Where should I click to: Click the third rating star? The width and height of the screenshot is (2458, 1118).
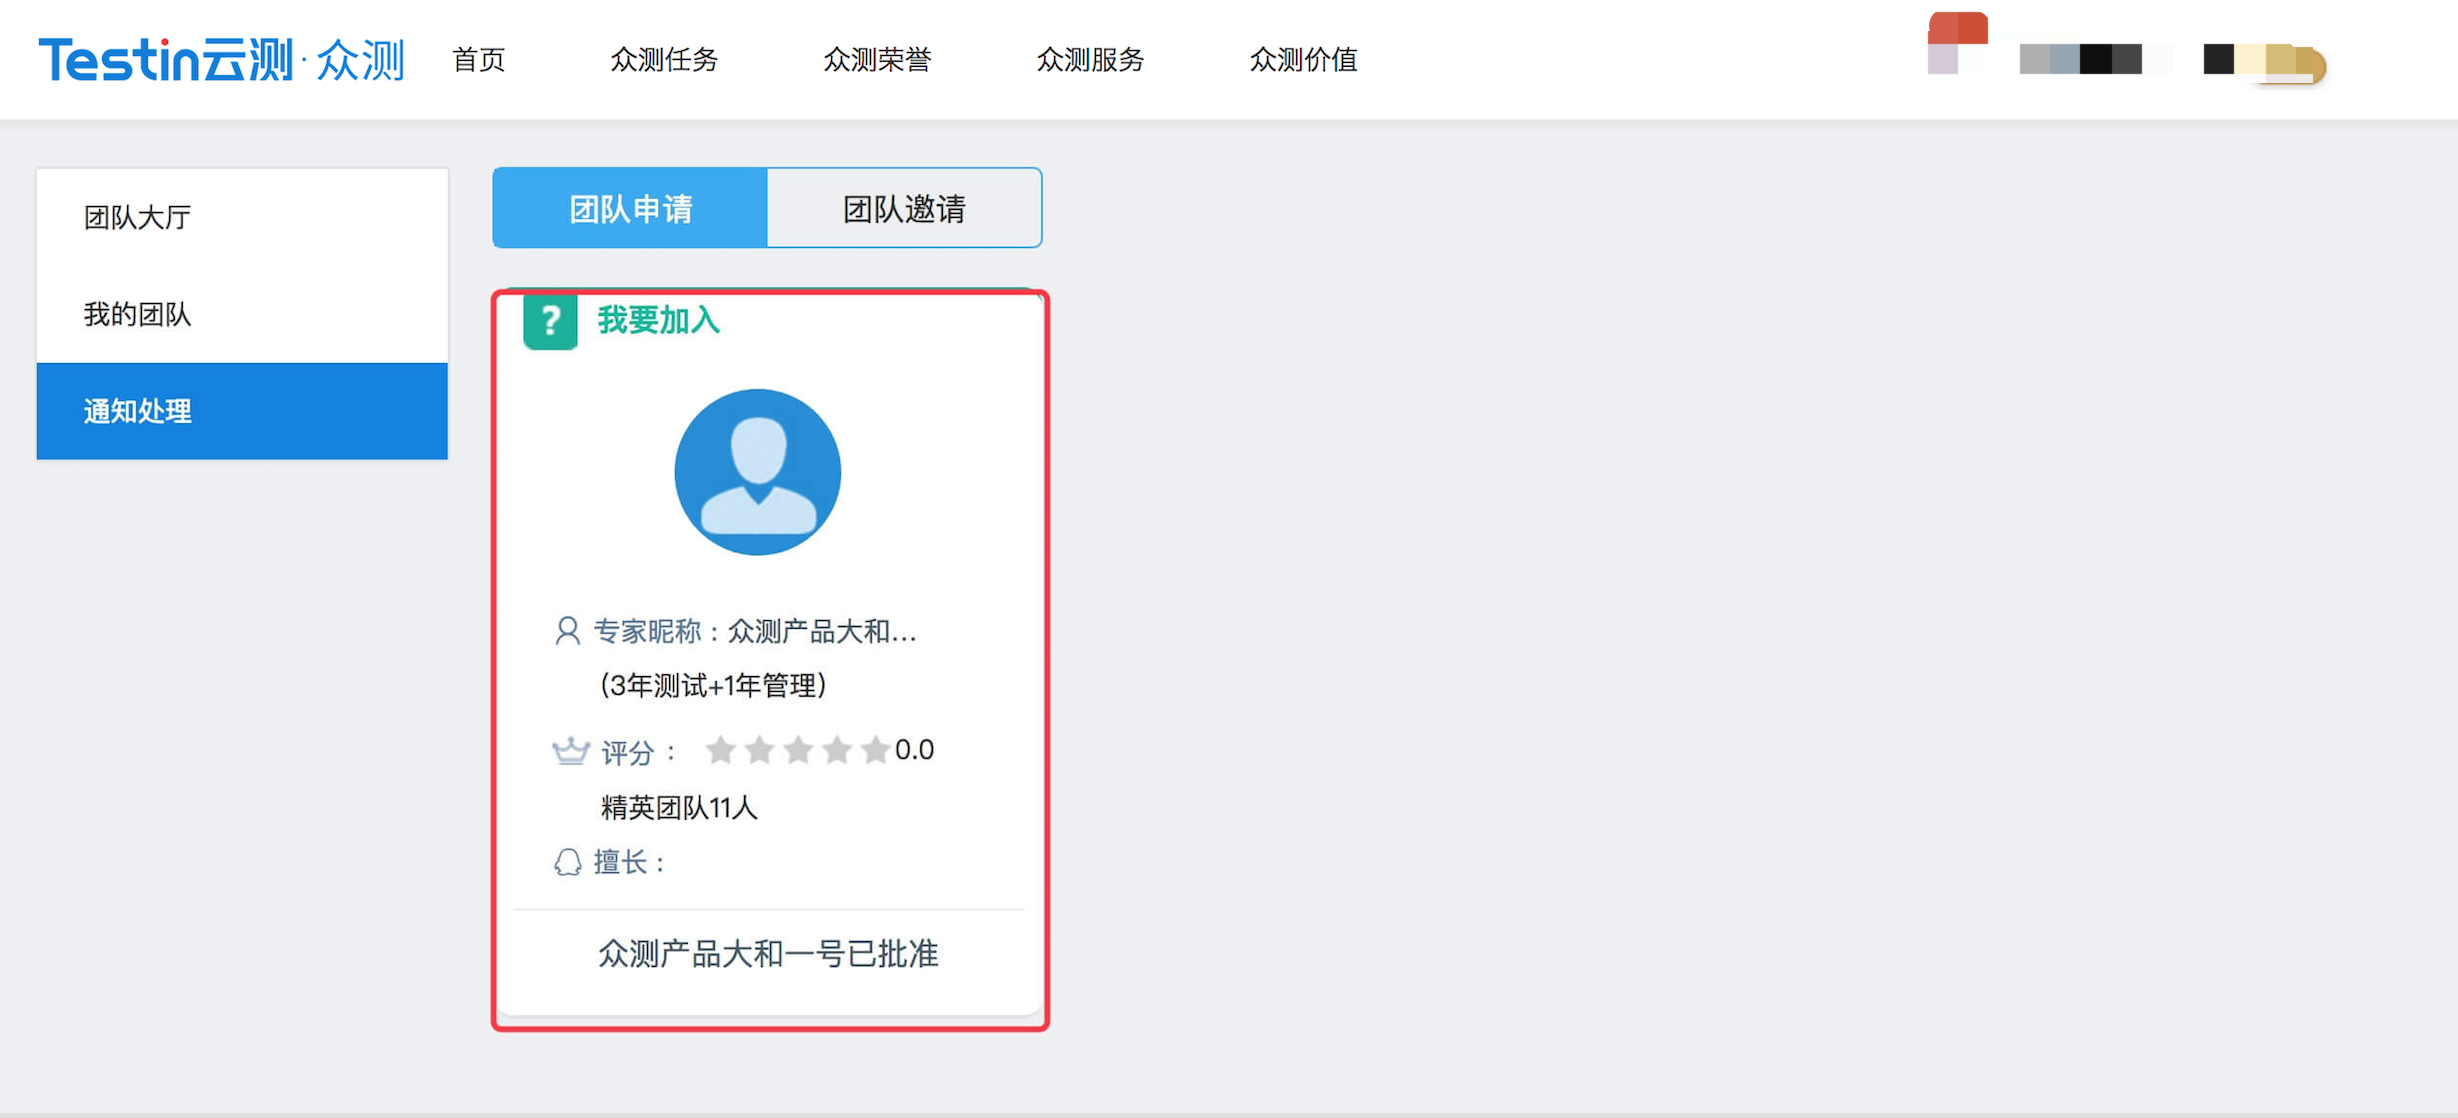click(798, 750)
